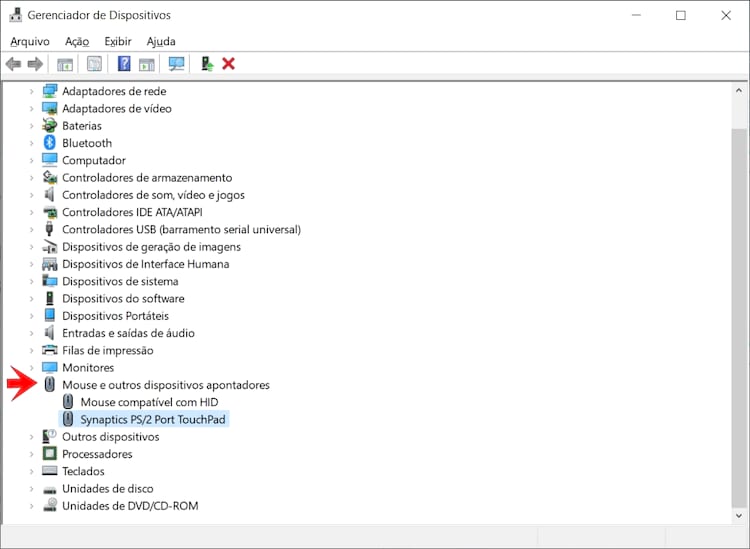The image size is (750, 549).
Task: Select Dispositivos de sistema
Action: (120, 281)
